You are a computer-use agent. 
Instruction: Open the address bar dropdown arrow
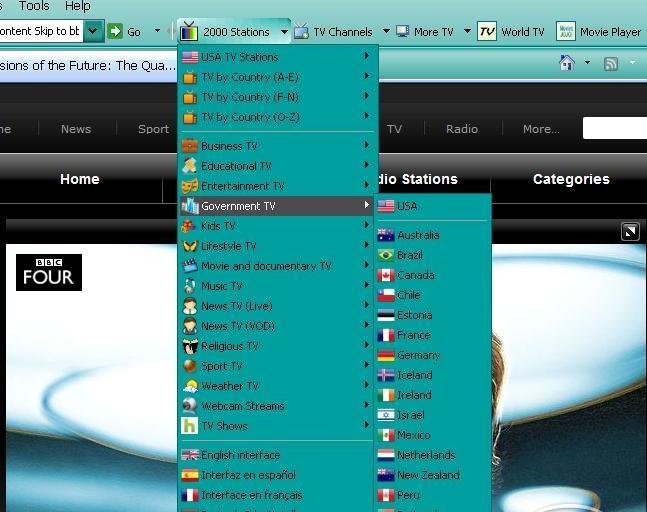point(93,31)
